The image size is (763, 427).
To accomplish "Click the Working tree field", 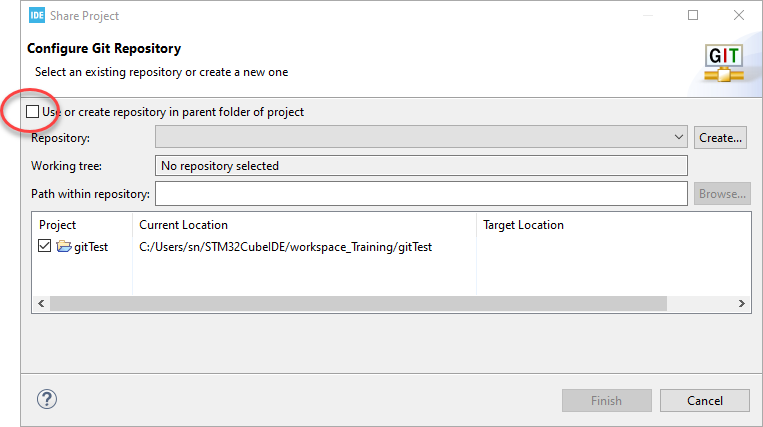I will coord(421,166).
